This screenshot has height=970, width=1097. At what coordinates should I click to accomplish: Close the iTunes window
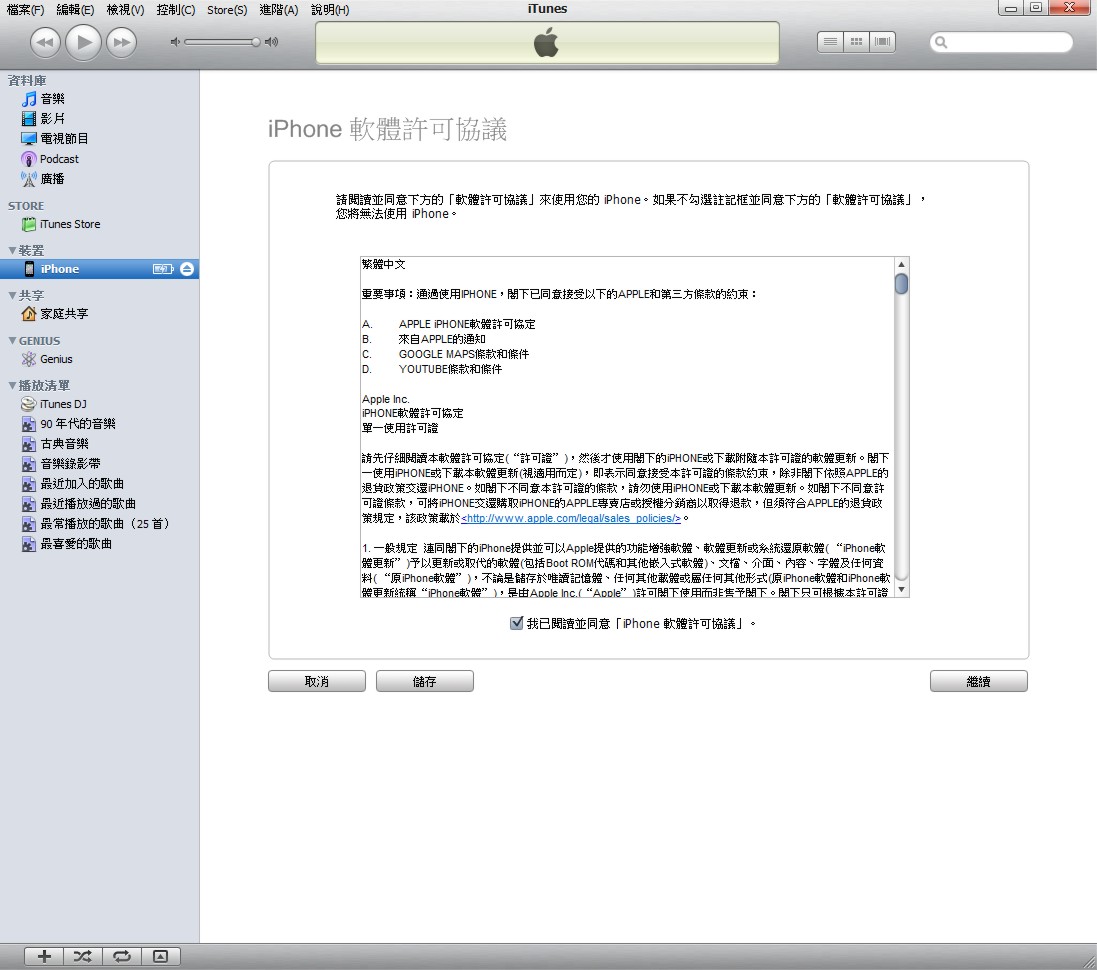1070,8
